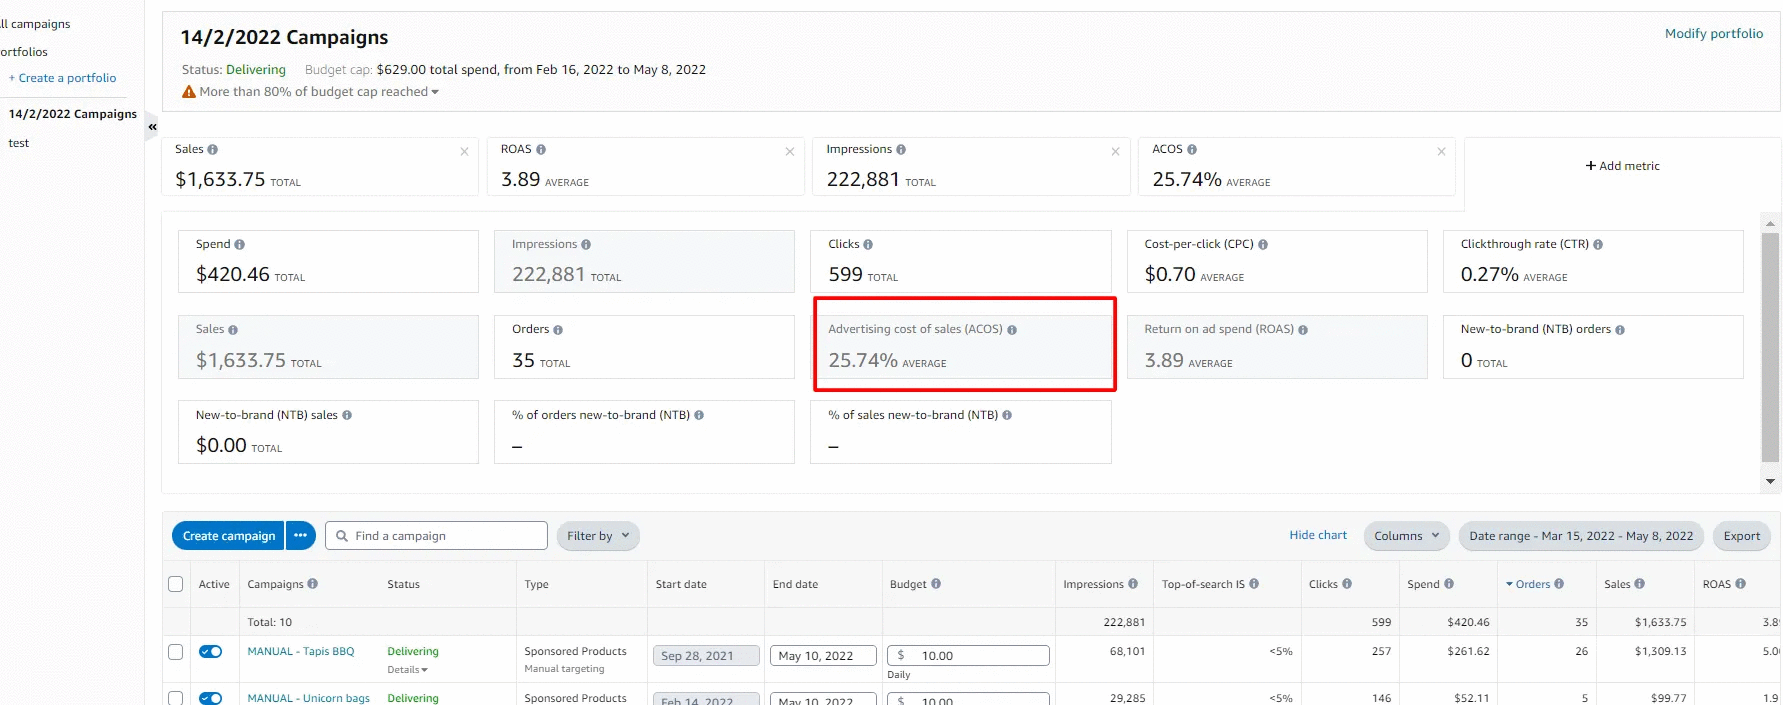Viewport: 1783px width, 705px height.
Task: Select the MANUAL - Tapis BBQ row checkbox
Action: click(176, 652)
